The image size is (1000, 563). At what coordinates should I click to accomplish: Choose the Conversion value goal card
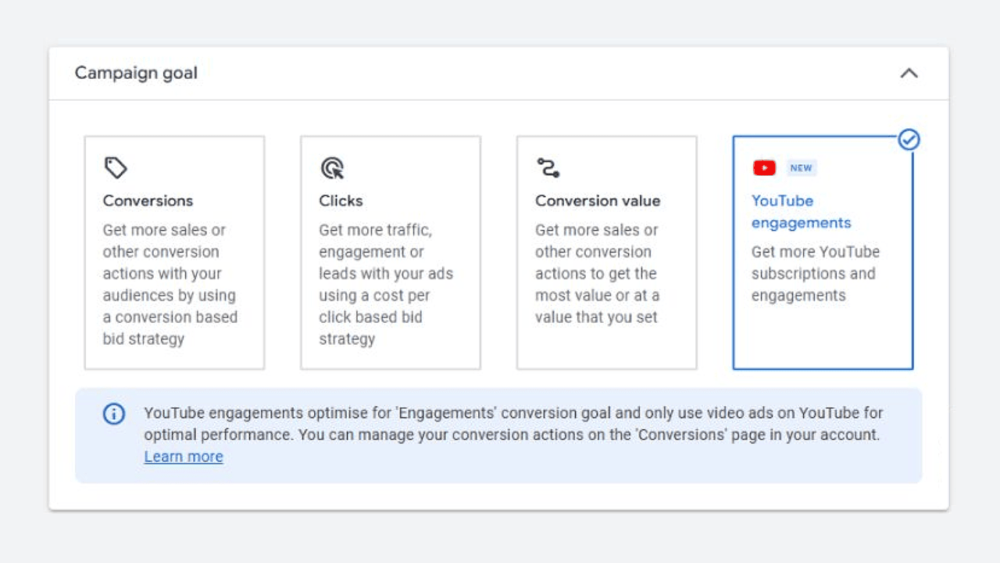607,252
